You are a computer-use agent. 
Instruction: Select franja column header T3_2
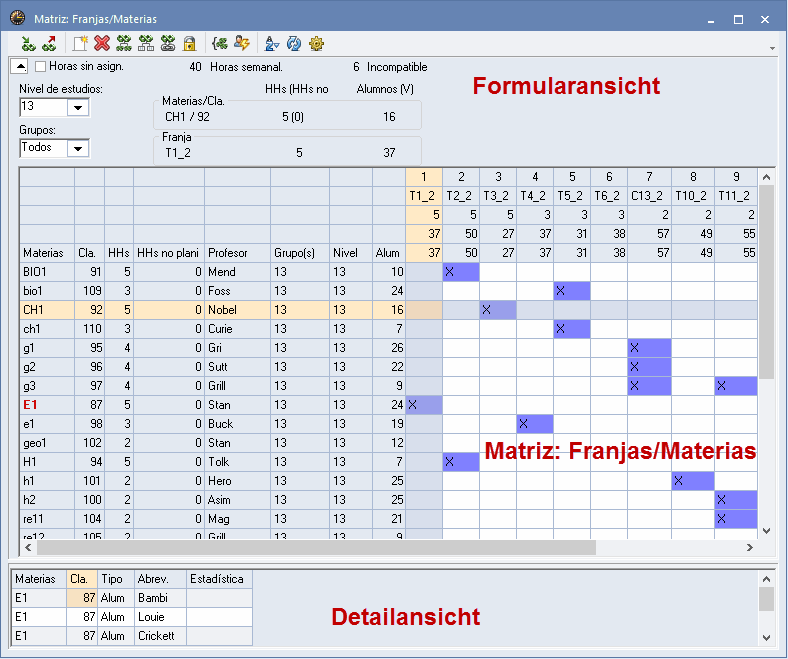tap(498, 196)
